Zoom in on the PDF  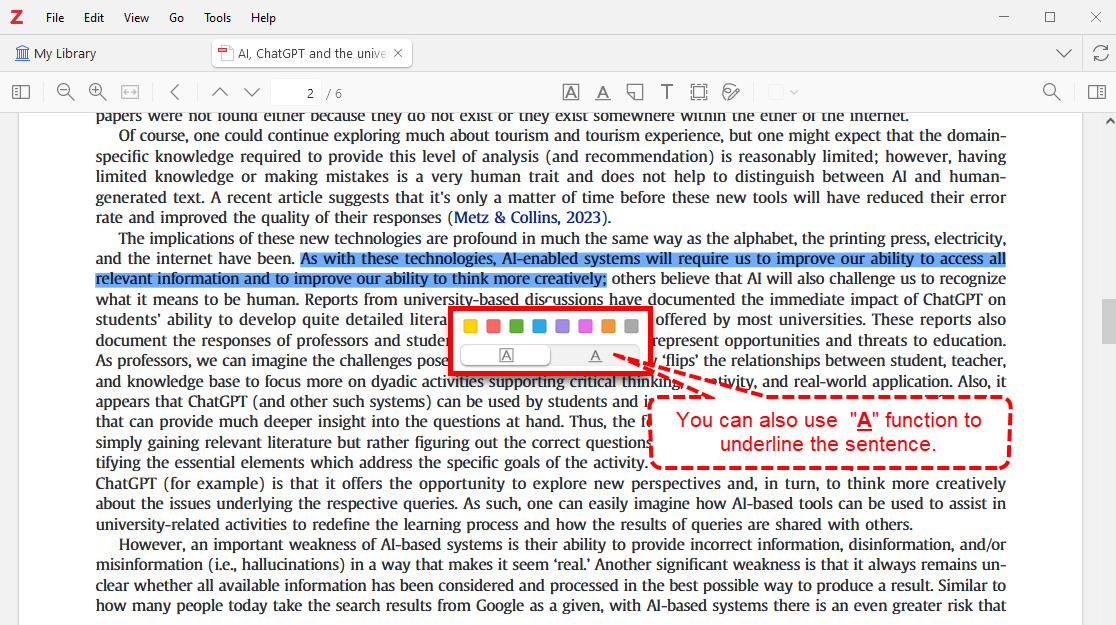98,92
